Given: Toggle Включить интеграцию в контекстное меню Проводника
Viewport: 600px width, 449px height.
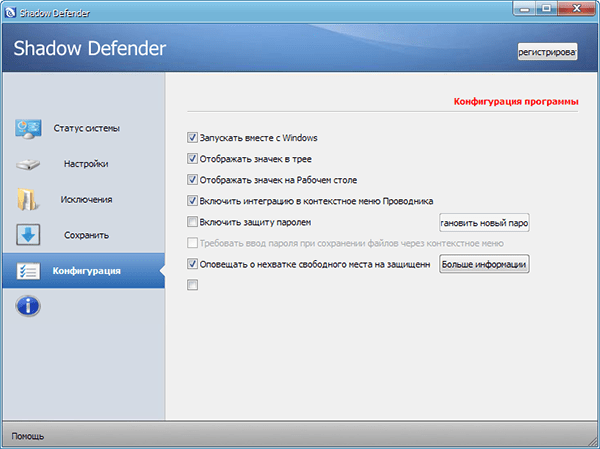Looking at the screenshot, I should click(192, 201).
